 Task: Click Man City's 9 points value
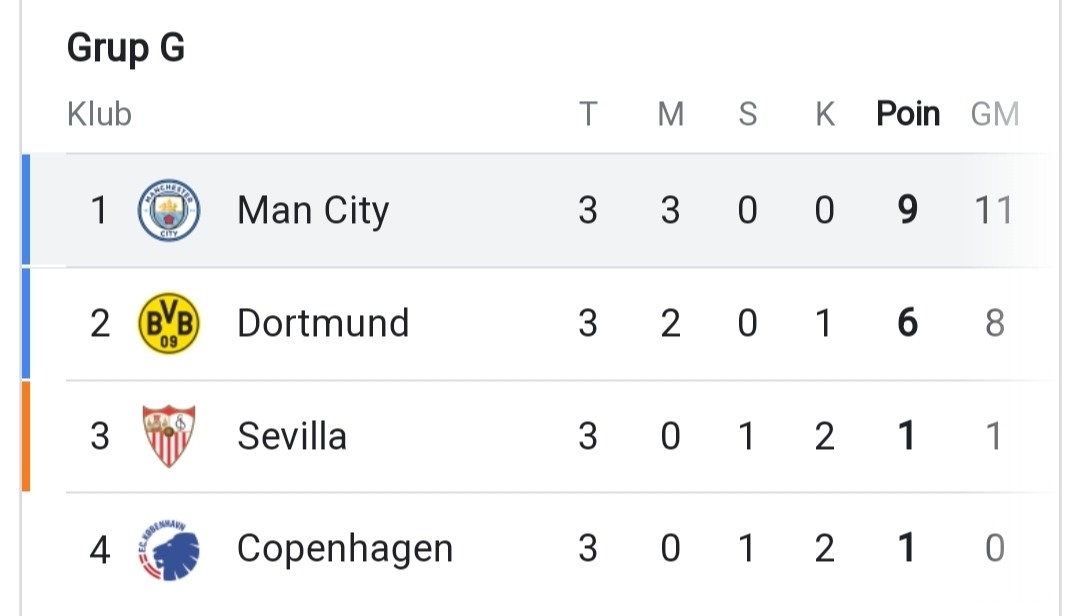[908, 210]
